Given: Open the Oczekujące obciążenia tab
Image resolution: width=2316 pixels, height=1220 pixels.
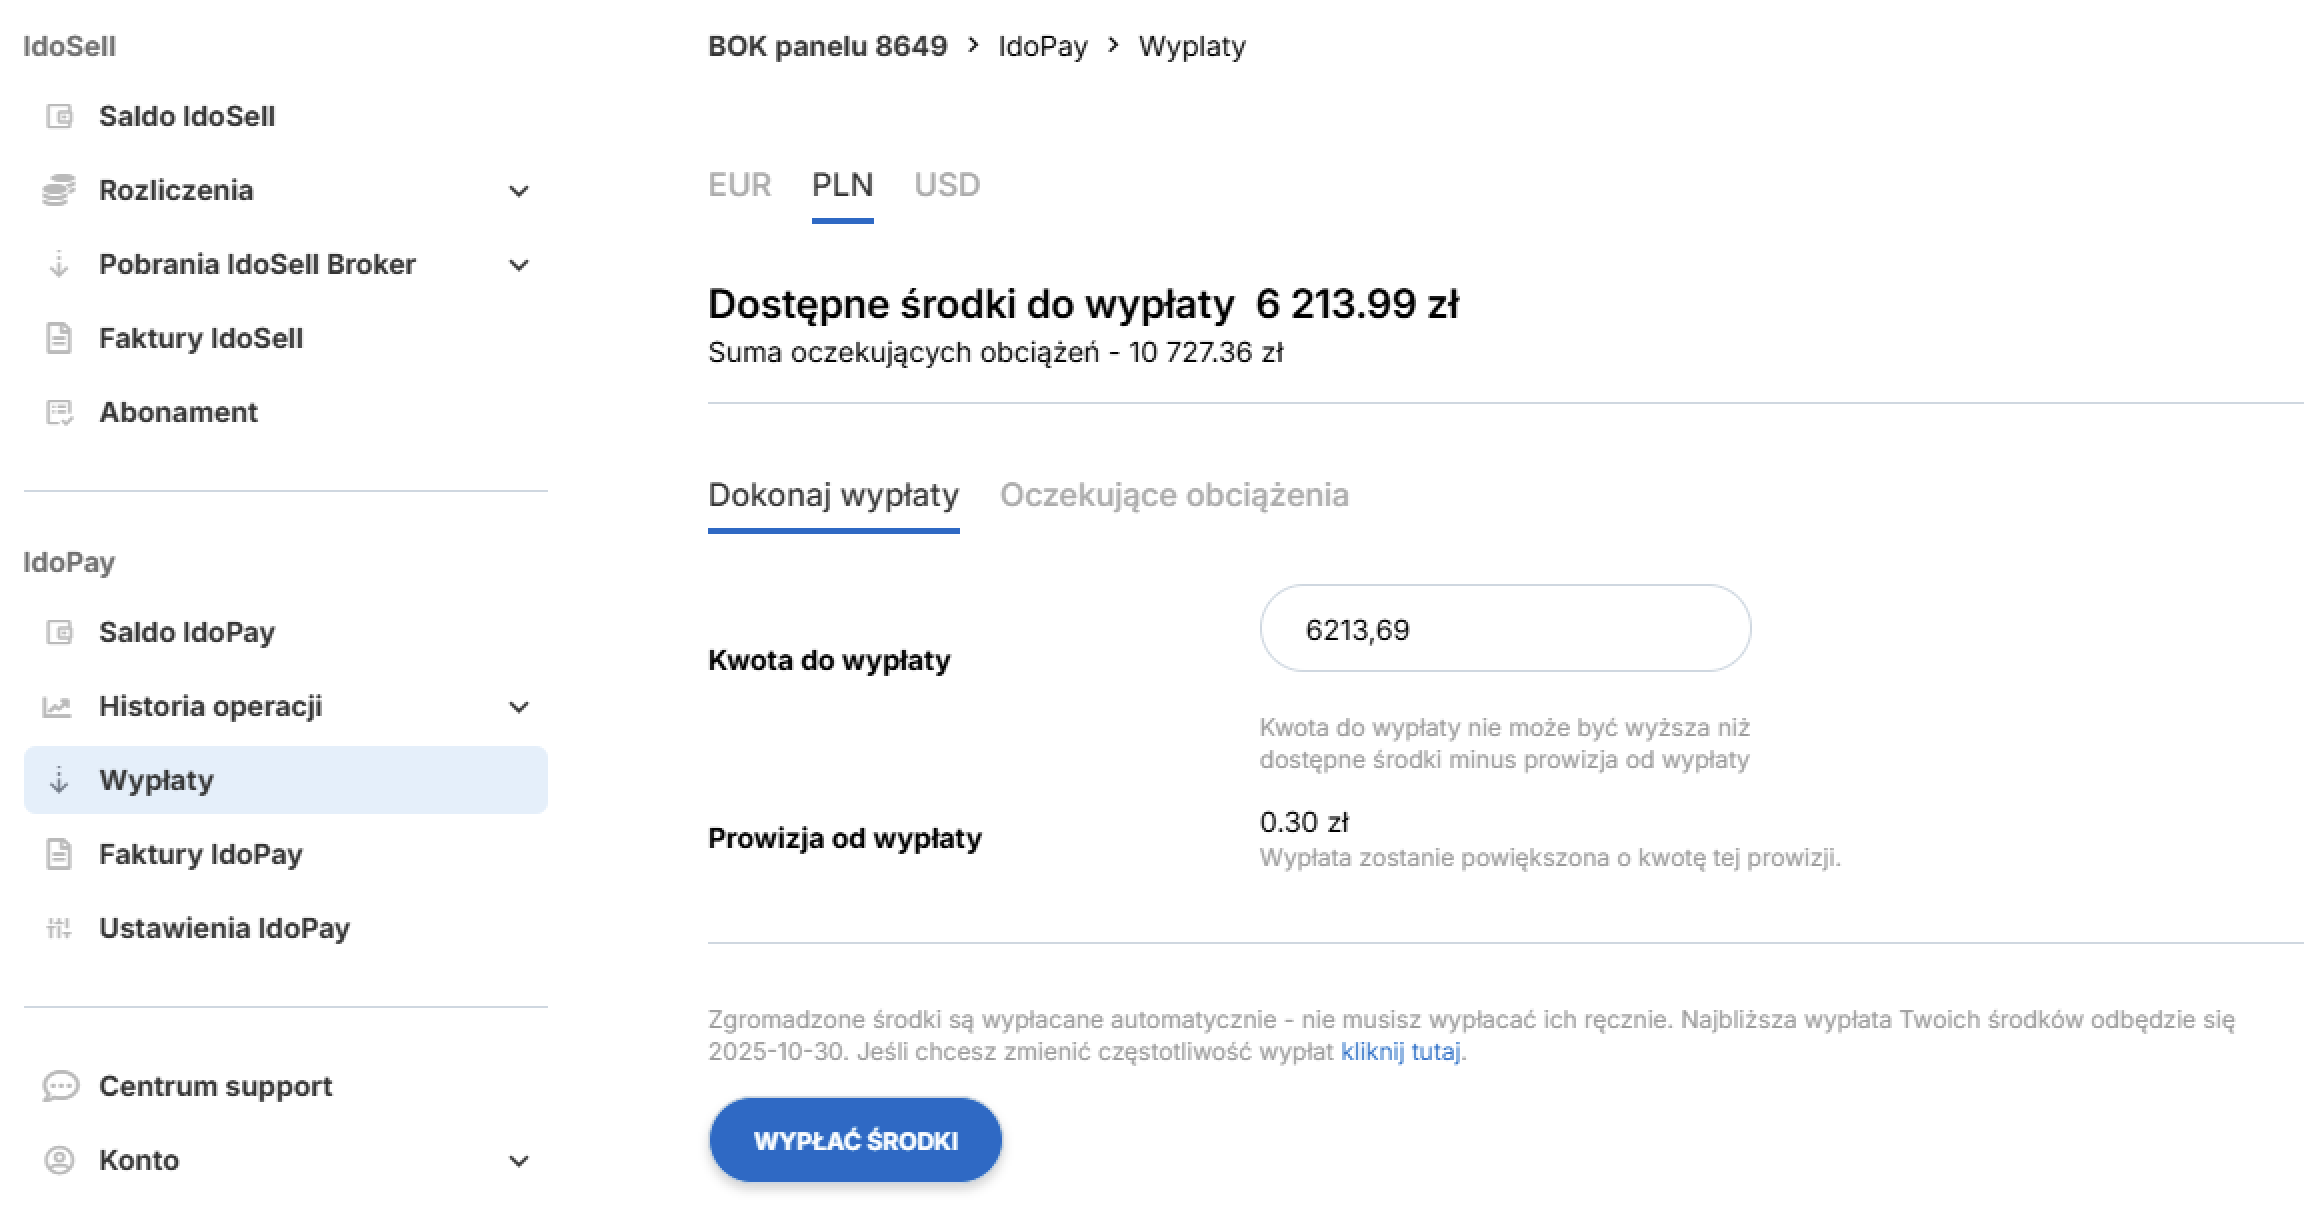Looking at the screenshot, I should (1174, 495).
